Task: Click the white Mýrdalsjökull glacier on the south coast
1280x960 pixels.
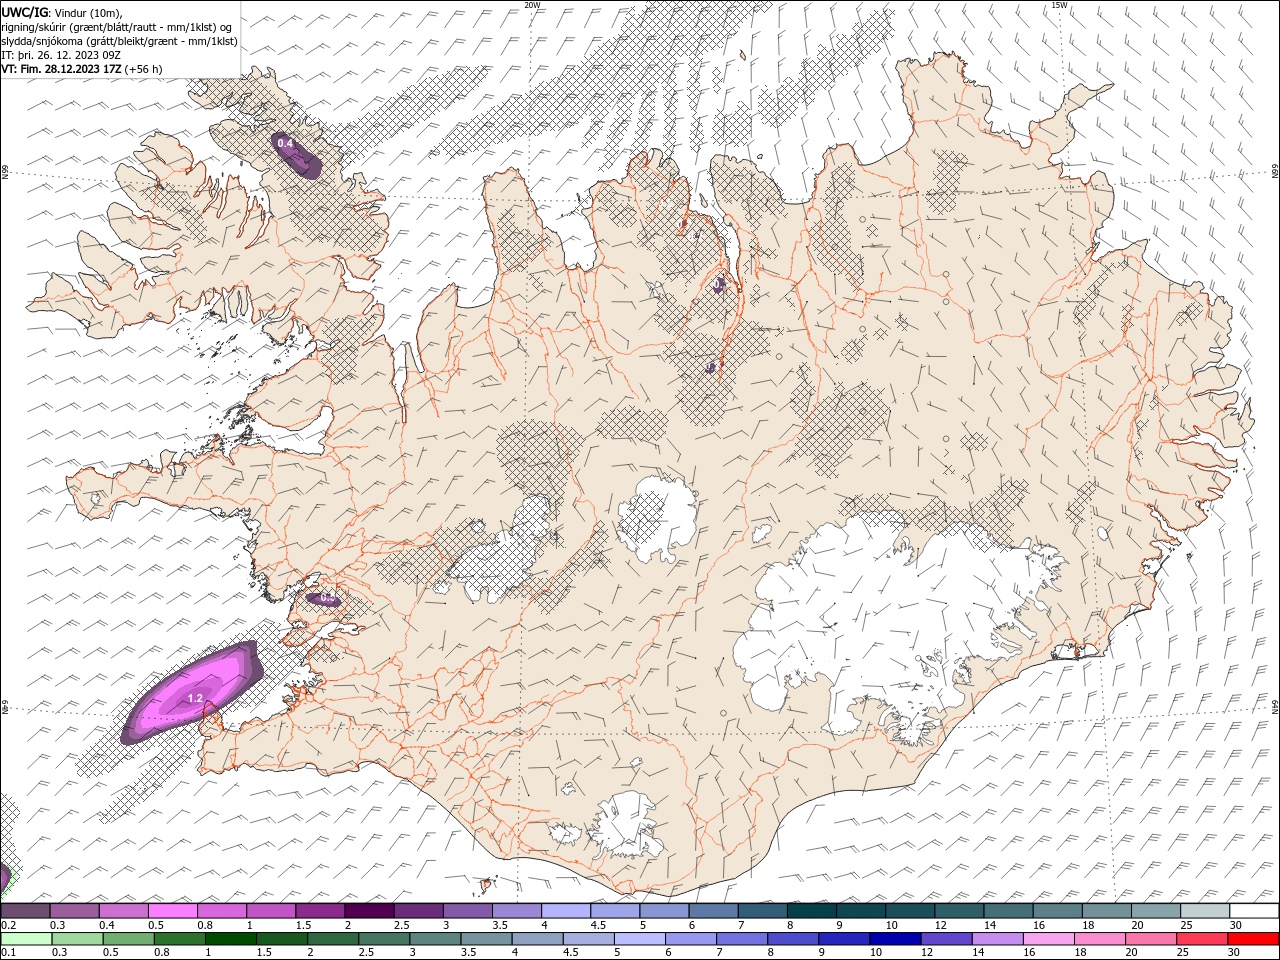Action: [627, 825]
